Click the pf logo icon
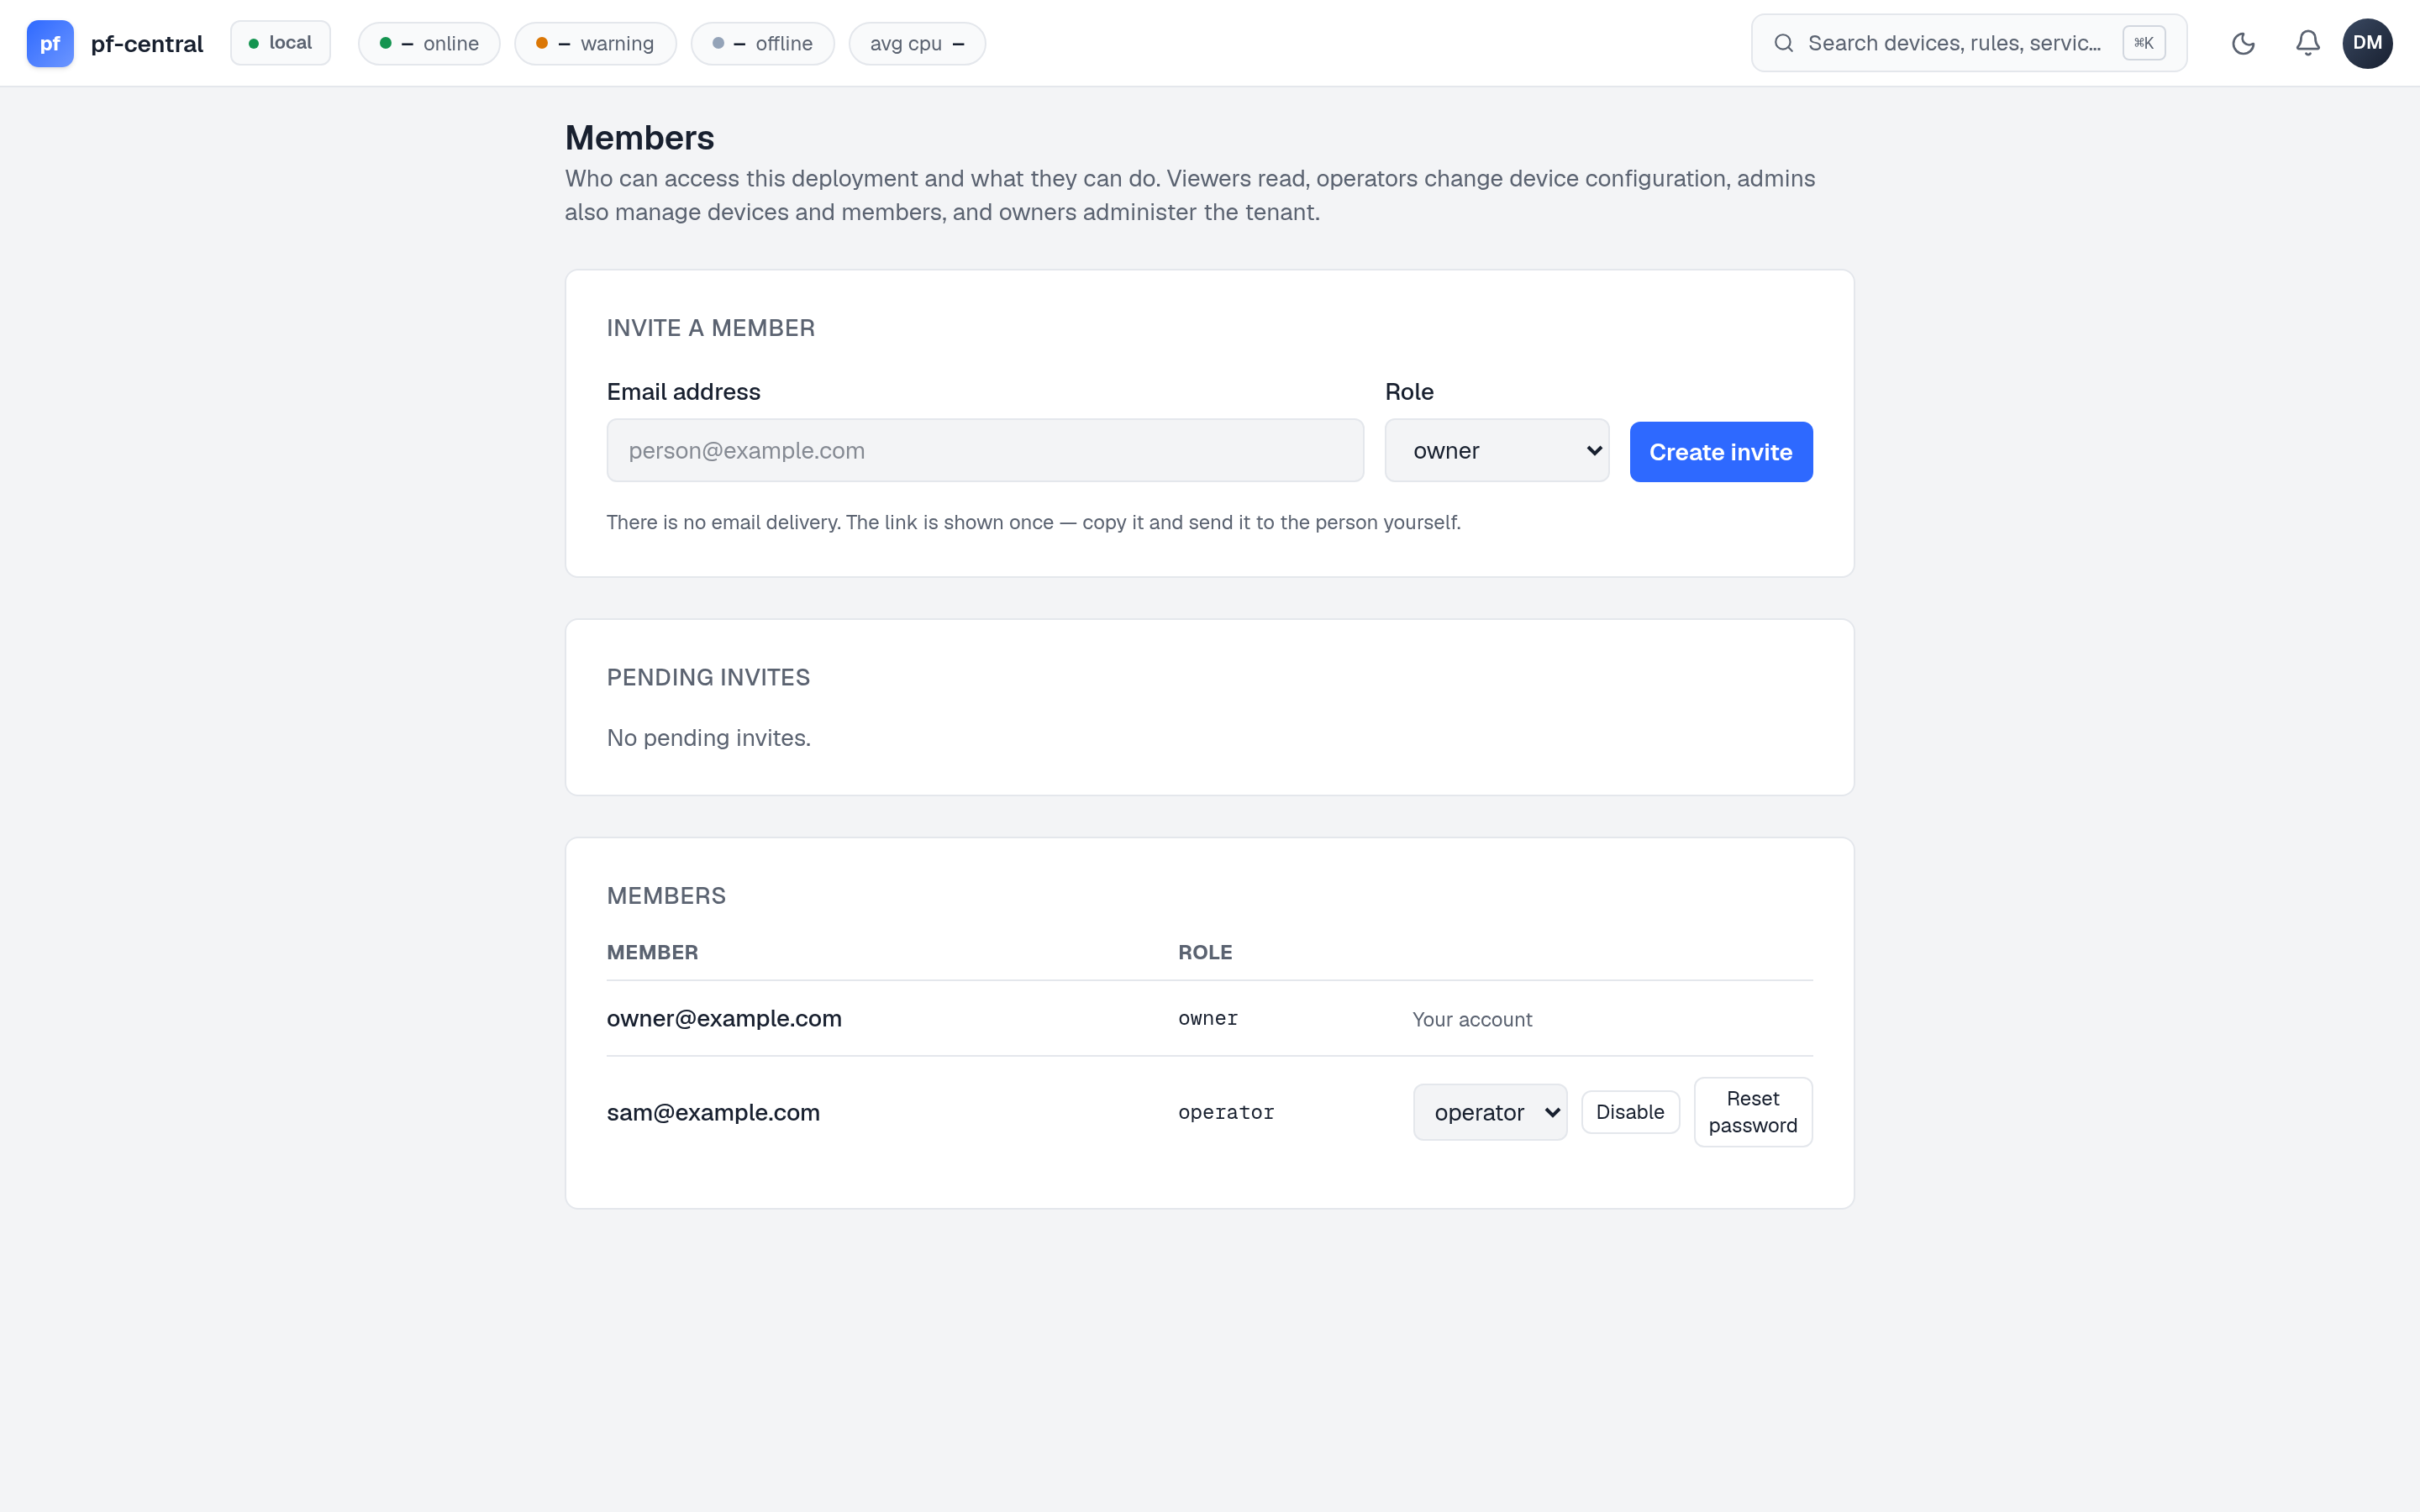Viewport: 2420px width, 1512px height. coord(50,43)
